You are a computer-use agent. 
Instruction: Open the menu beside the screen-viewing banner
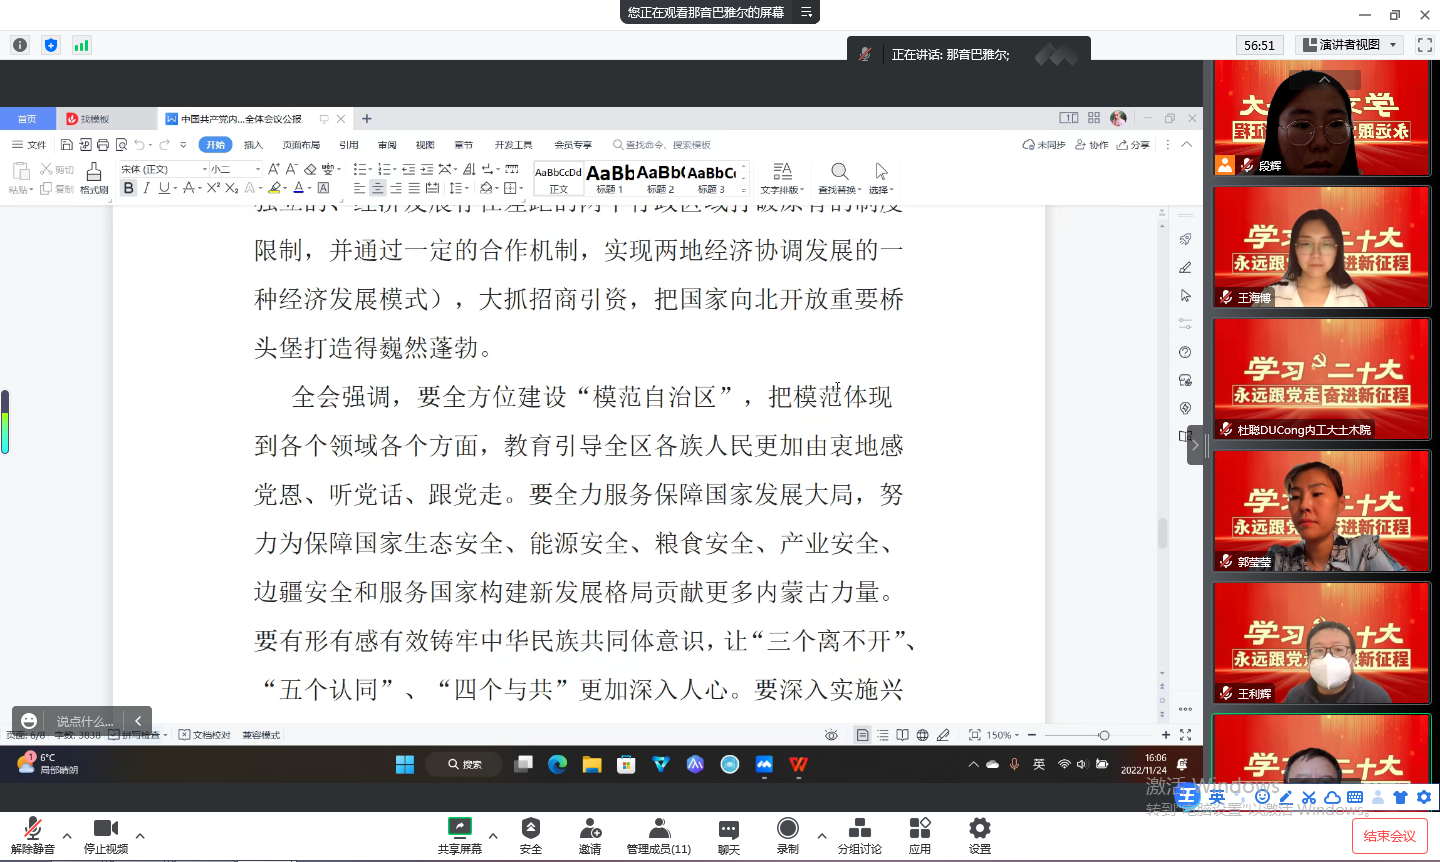(x=806, y=12)
